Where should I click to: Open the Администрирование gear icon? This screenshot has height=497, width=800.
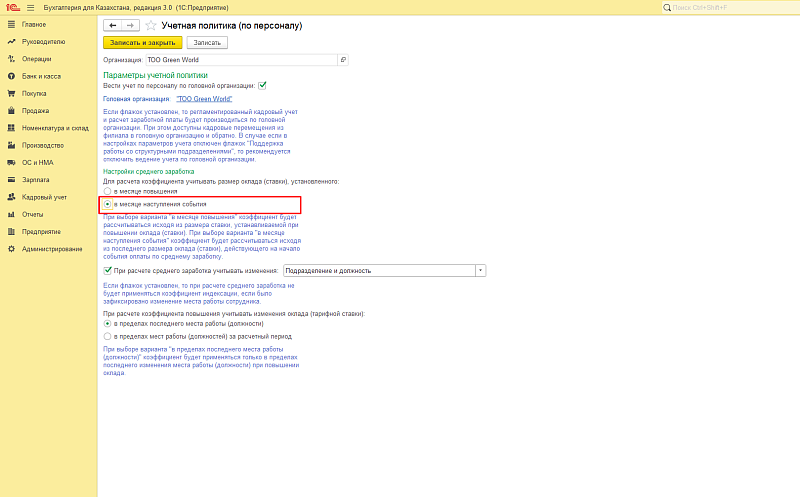10,248
